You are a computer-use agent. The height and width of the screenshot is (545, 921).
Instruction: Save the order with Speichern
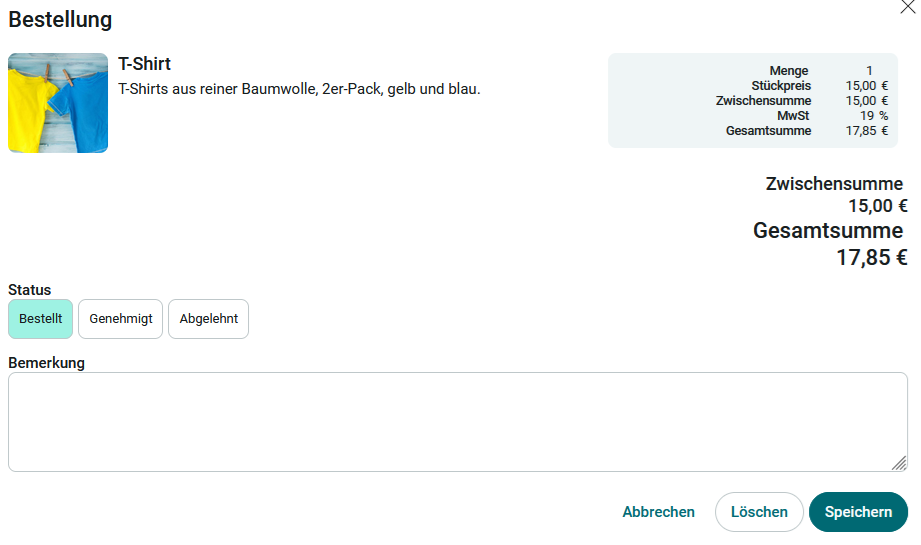858,512
